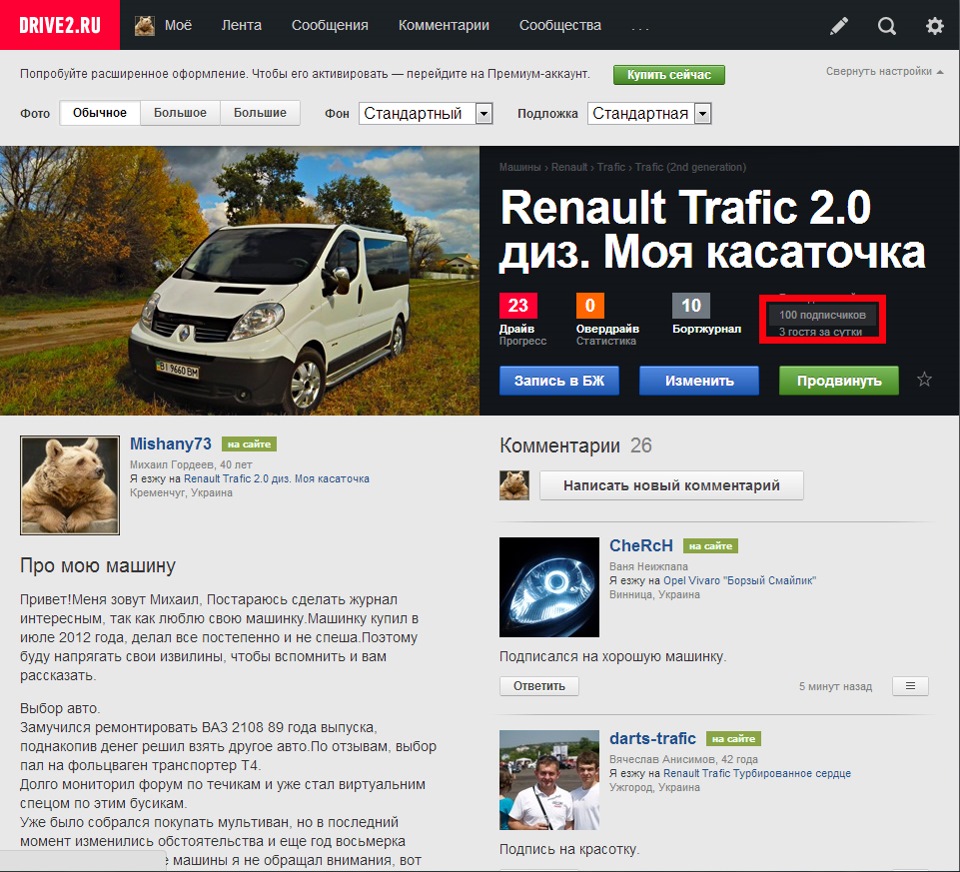Open the Драйв 23 counter
960x872 pixels.
pyautogui.click(x=518, y=306)
